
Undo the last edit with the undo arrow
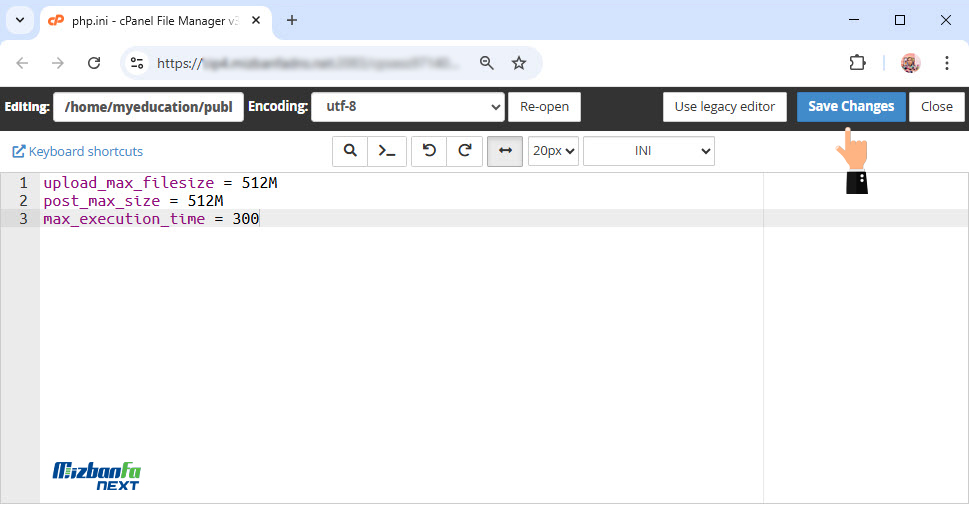coord(429,151)
